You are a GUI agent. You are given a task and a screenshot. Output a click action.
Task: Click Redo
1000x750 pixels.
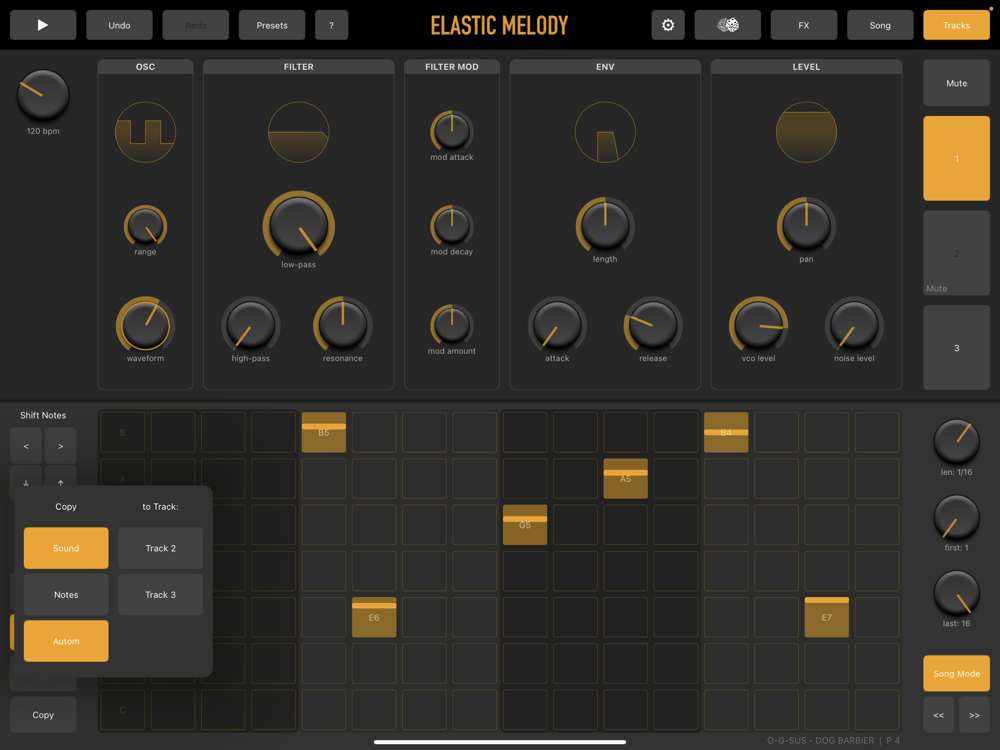196,25
